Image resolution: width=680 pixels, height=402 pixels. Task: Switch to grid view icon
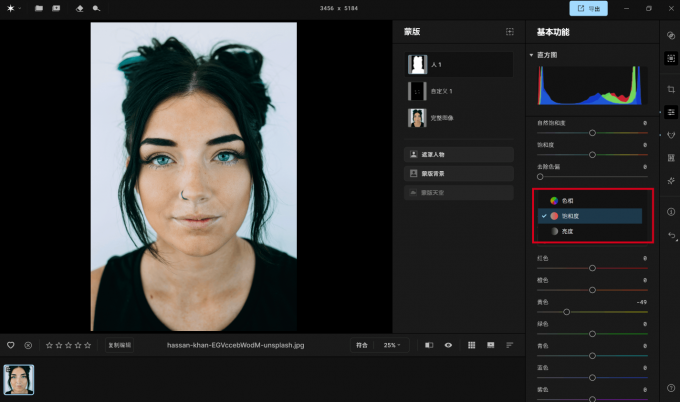point(472,345)
